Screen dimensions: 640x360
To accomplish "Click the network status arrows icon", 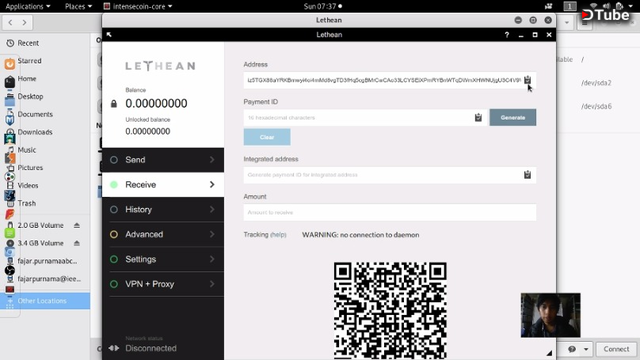I will [x=114, y=348].
